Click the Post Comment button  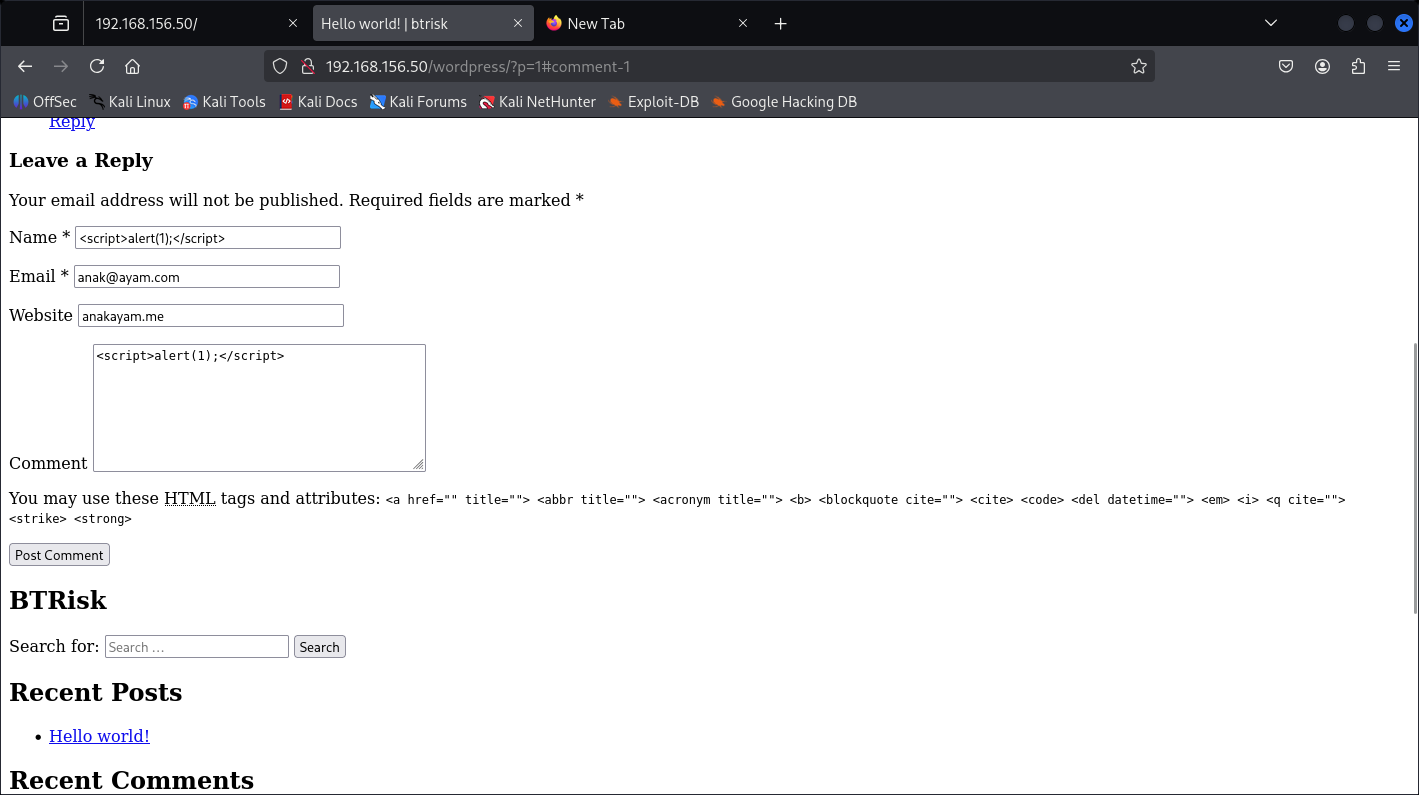(59, 555)
